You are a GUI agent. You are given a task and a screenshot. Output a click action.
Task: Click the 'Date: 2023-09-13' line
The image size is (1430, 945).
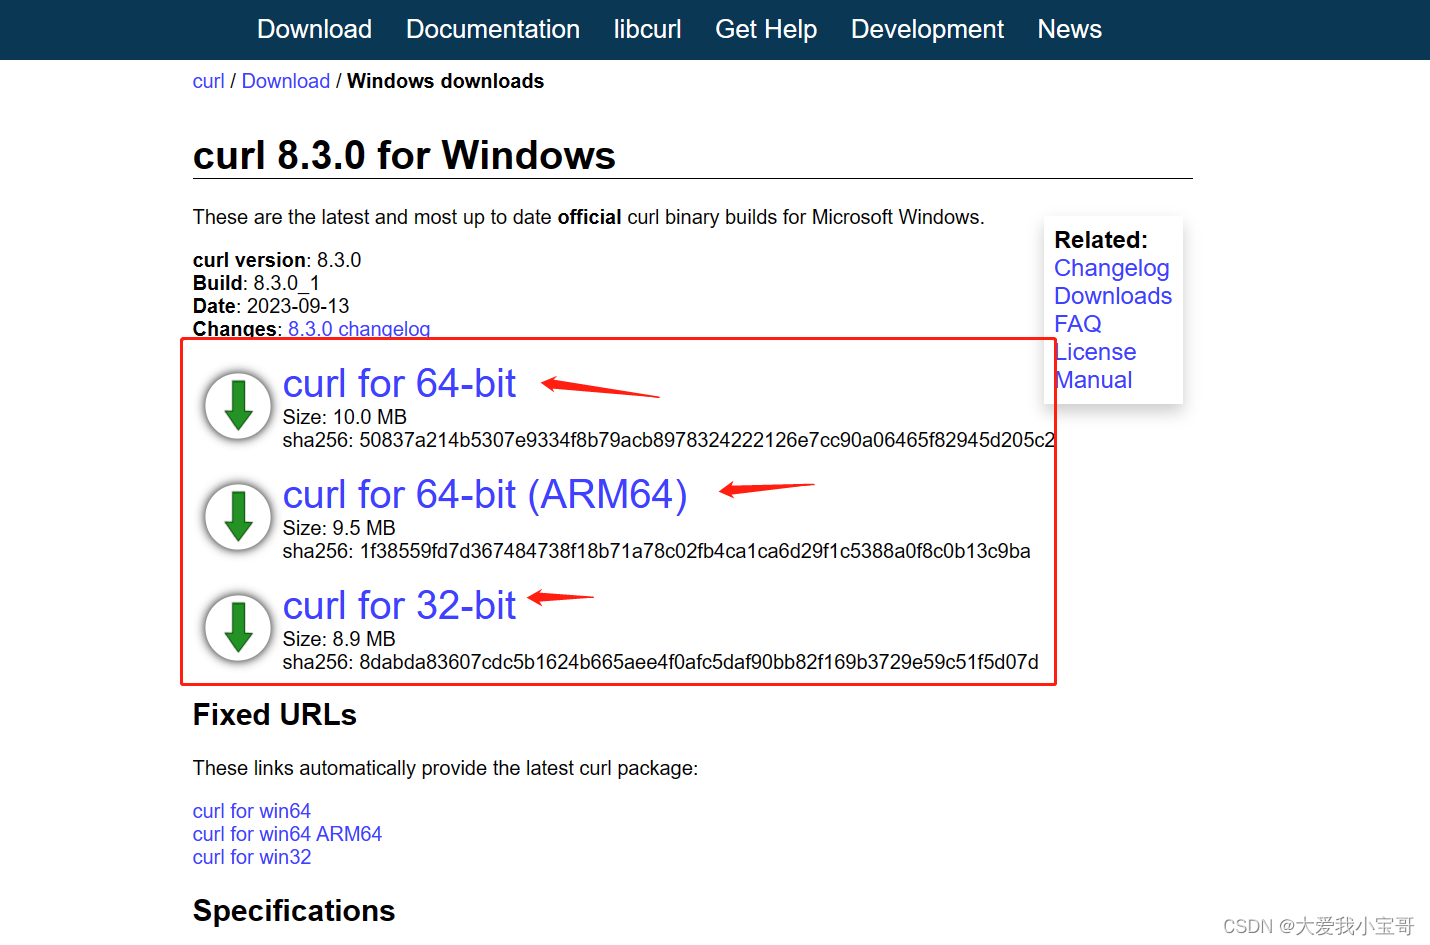click(271, 306)
